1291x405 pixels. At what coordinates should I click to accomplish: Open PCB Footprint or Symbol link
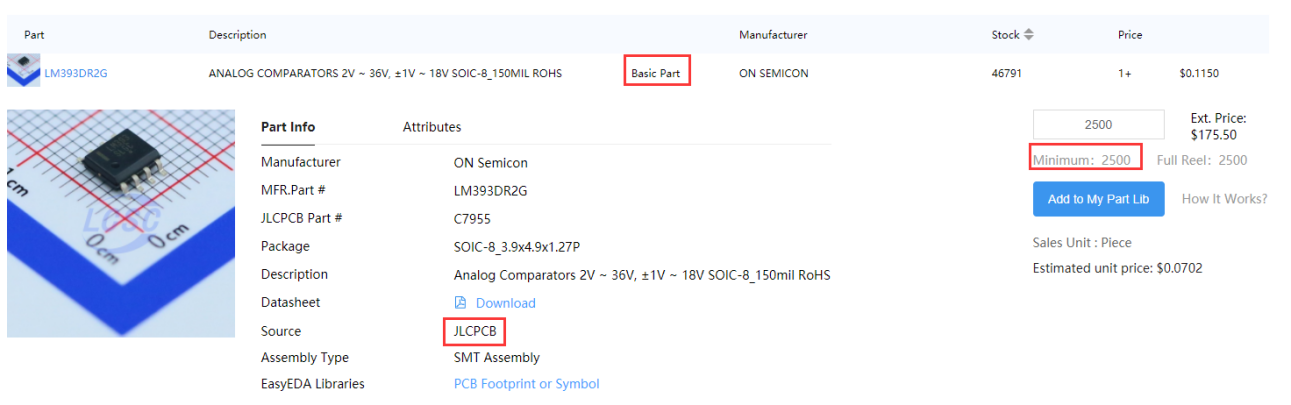tap(527, 384)
